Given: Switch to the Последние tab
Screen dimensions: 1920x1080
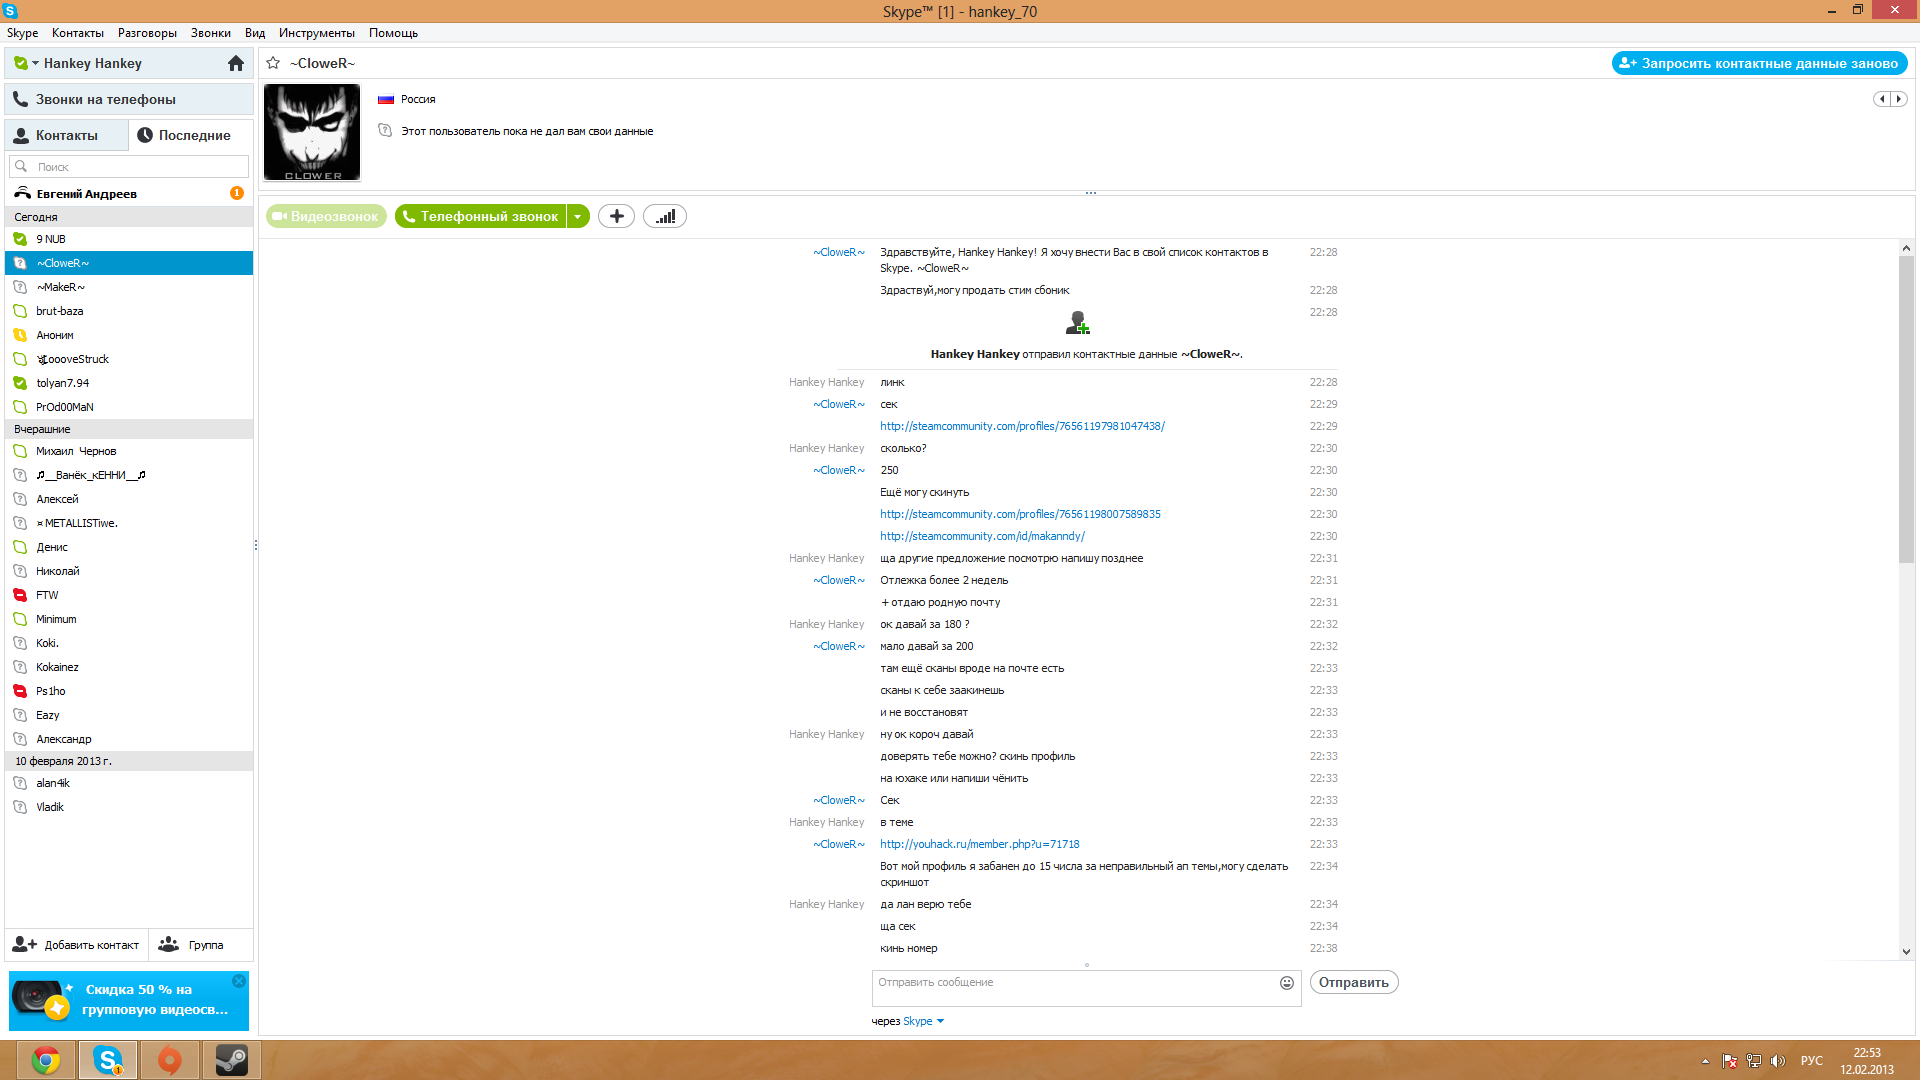Looking at the screenshot, I should [x=190, y=135].
